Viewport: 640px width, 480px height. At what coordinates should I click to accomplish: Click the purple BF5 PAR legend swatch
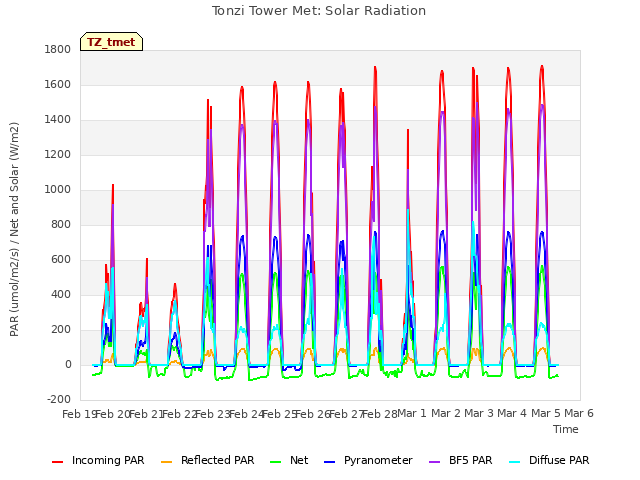tap(435, 462)
